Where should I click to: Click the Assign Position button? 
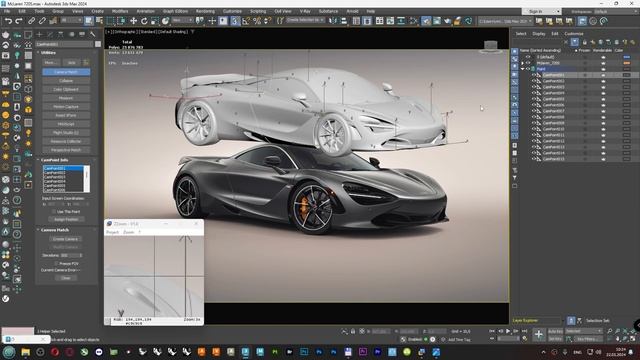pyautogui.click(x=66, y=220)
